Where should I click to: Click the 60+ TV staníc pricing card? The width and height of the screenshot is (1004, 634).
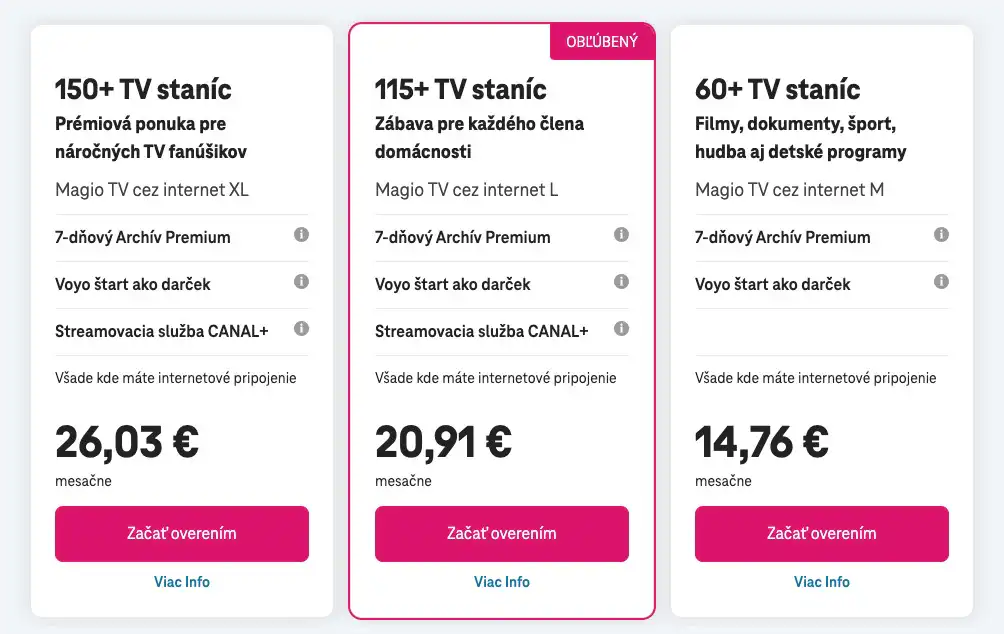pyautogui.click(x=821, y=320)
